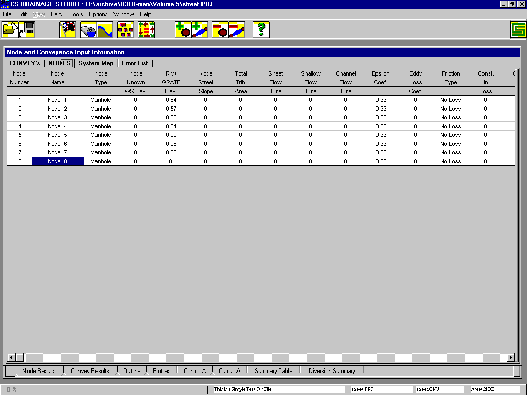Open the Window menu
This screenshot has height=396, width=527.
[x=123, y=14]
